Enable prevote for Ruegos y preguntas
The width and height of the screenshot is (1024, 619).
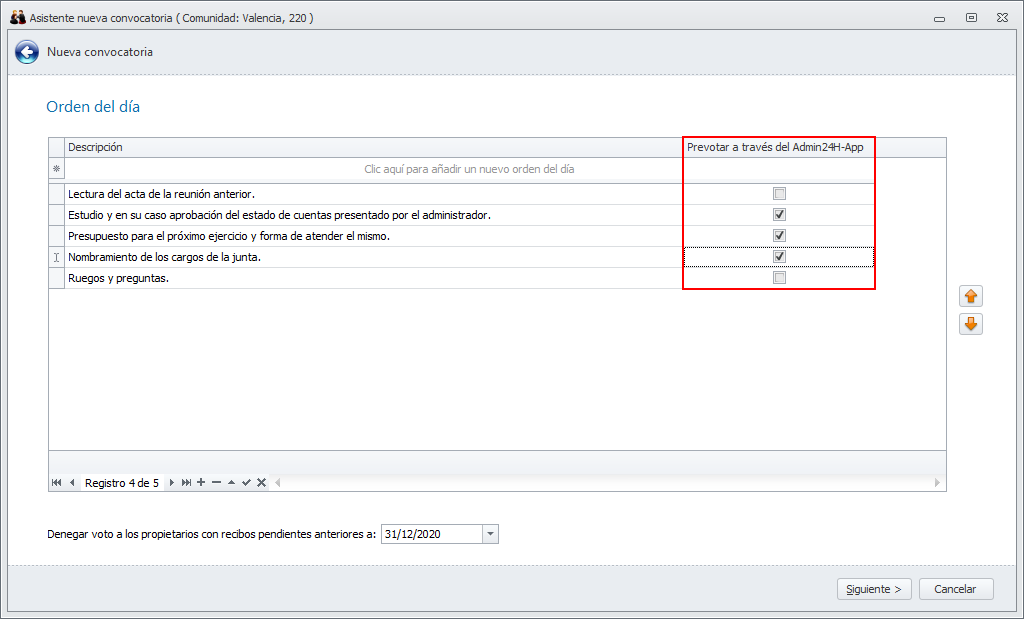coord(779,278)
